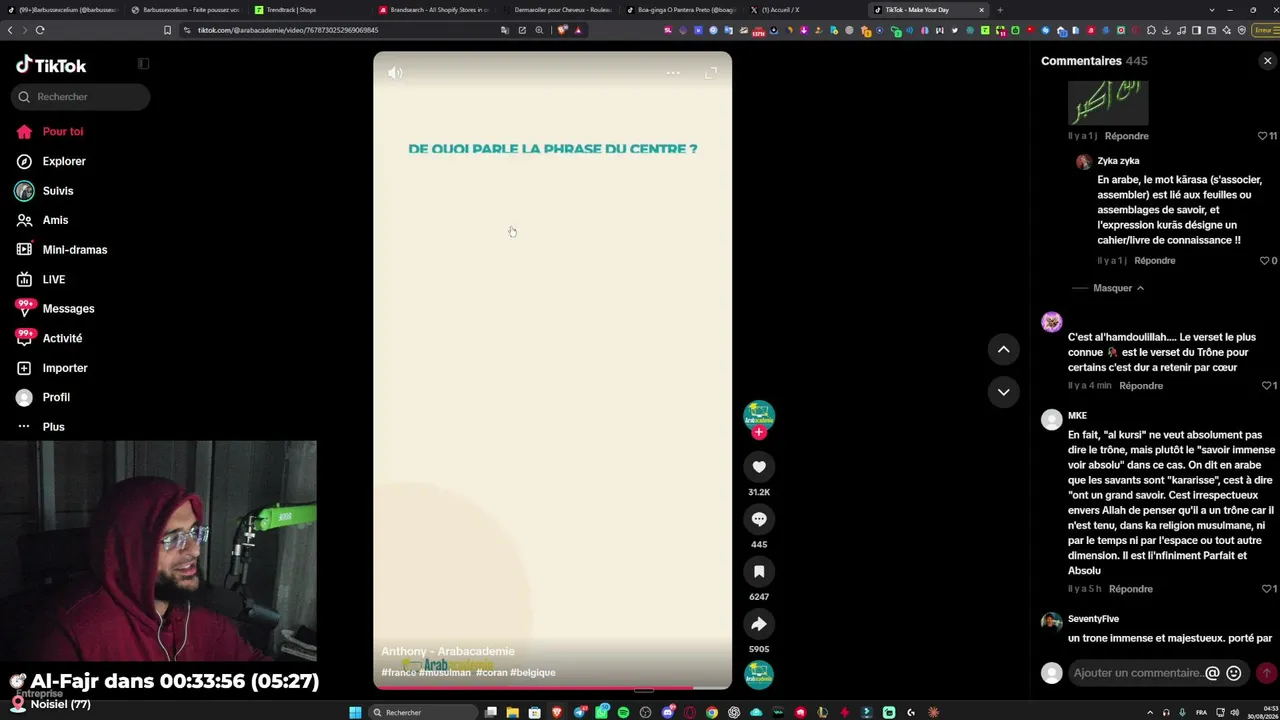Post comment with red arrow button
The image size is (1280, 720).
click(x=1266, y=673)
